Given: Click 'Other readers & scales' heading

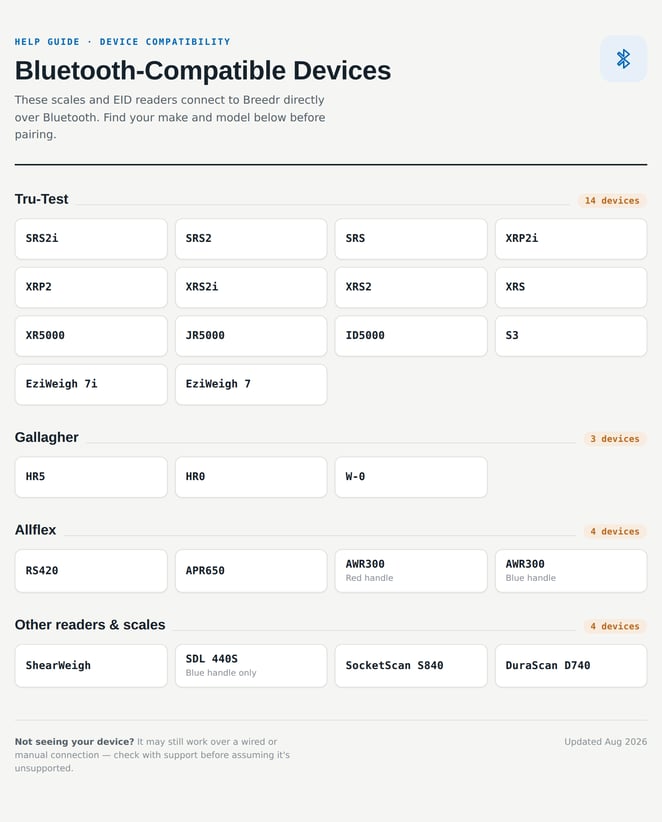Looking at the screenshot, I should coord(90,625).
